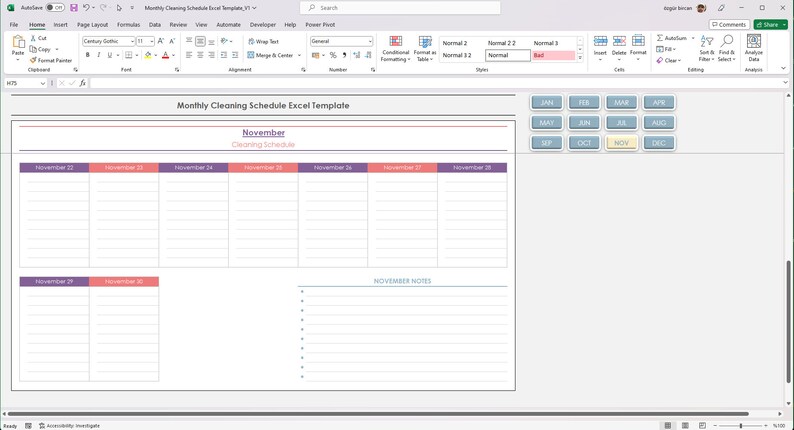Activate the Format Painter brush
The width and height of the screenshot is (794, 430).
[33, 60]
